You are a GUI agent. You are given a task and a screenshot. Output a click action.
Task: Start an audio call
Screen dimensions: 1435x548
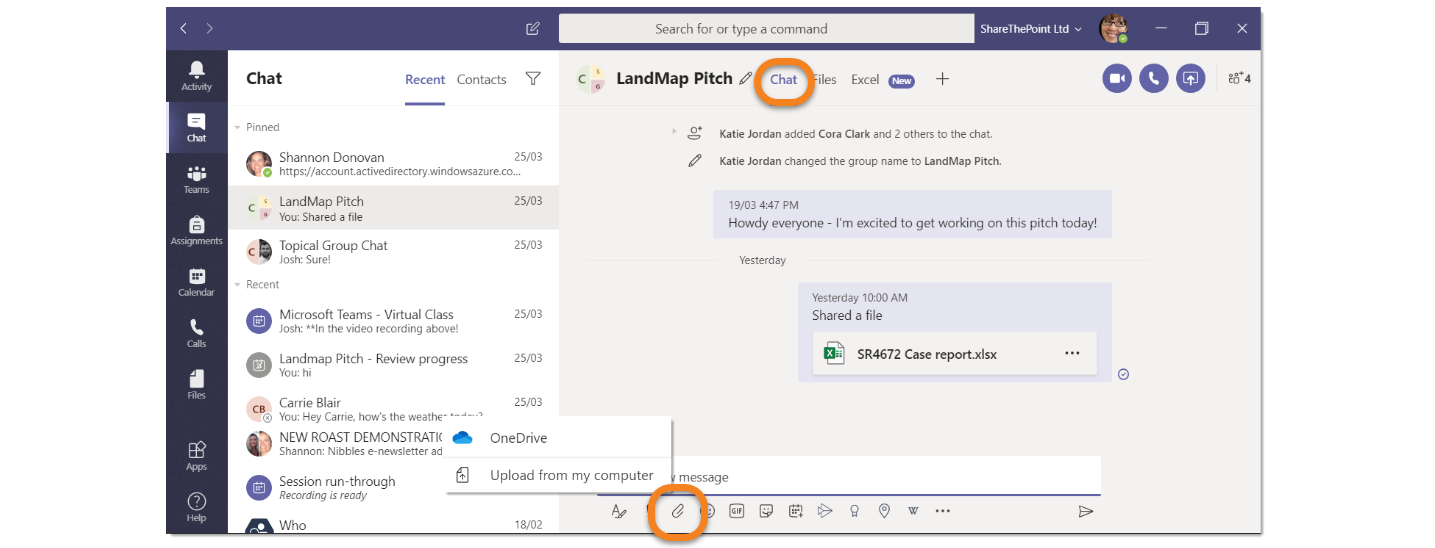[x=1154, y=79]
